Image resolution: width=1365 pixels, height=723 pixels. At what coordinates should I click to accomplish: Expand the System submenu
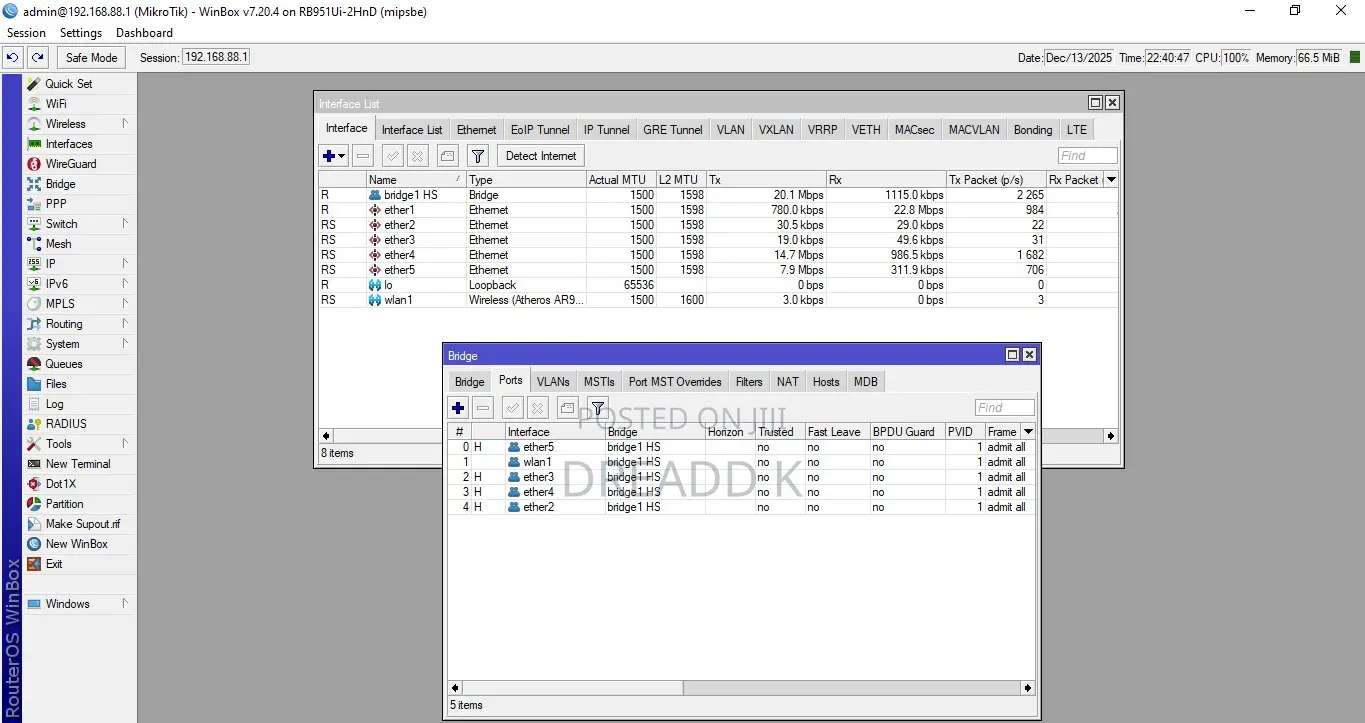click(x=125, y=344)
